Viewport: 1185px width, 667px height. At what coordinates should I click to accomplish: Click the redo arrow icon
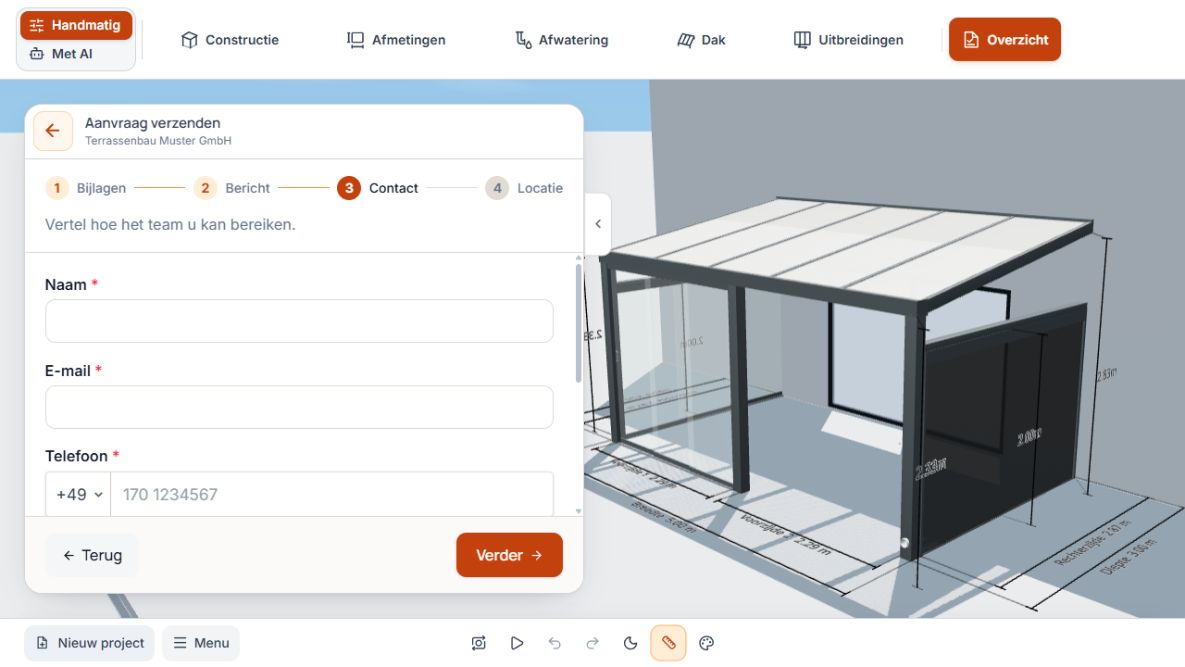click(592, 643)
